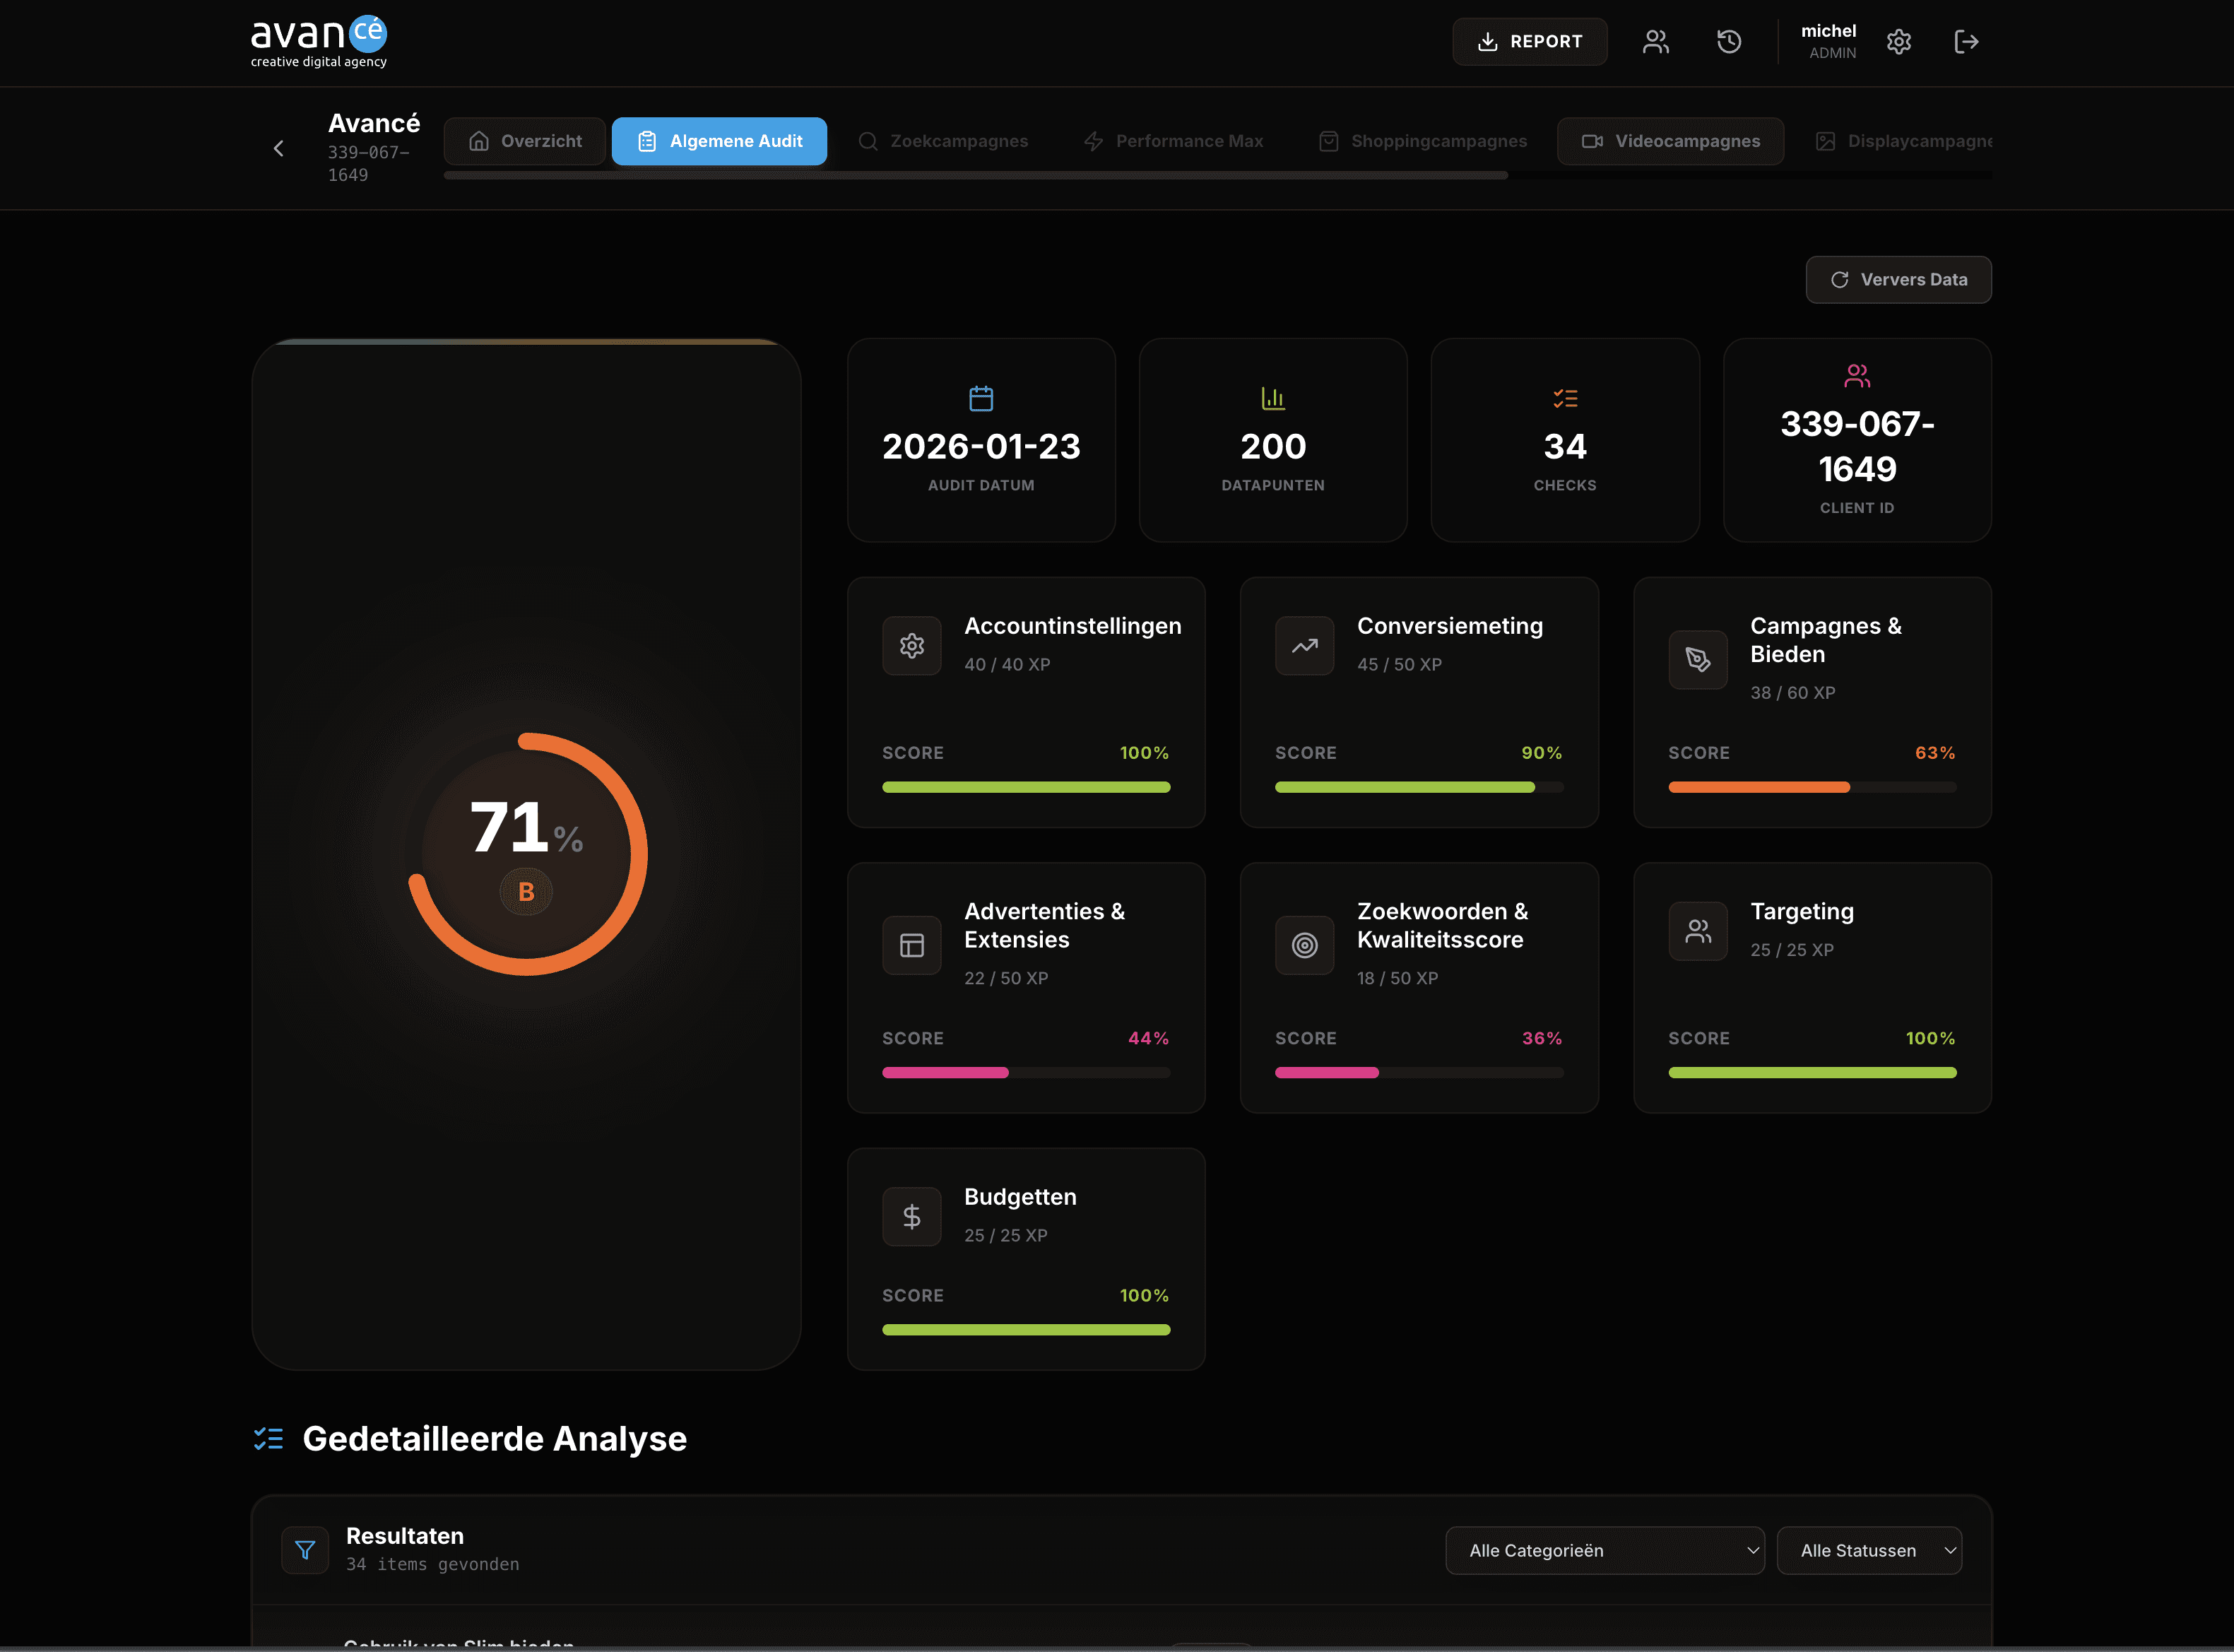Open the history clock icon
The image size is (2234, 1652).
pyautogui.click(x=1729, y=41)
